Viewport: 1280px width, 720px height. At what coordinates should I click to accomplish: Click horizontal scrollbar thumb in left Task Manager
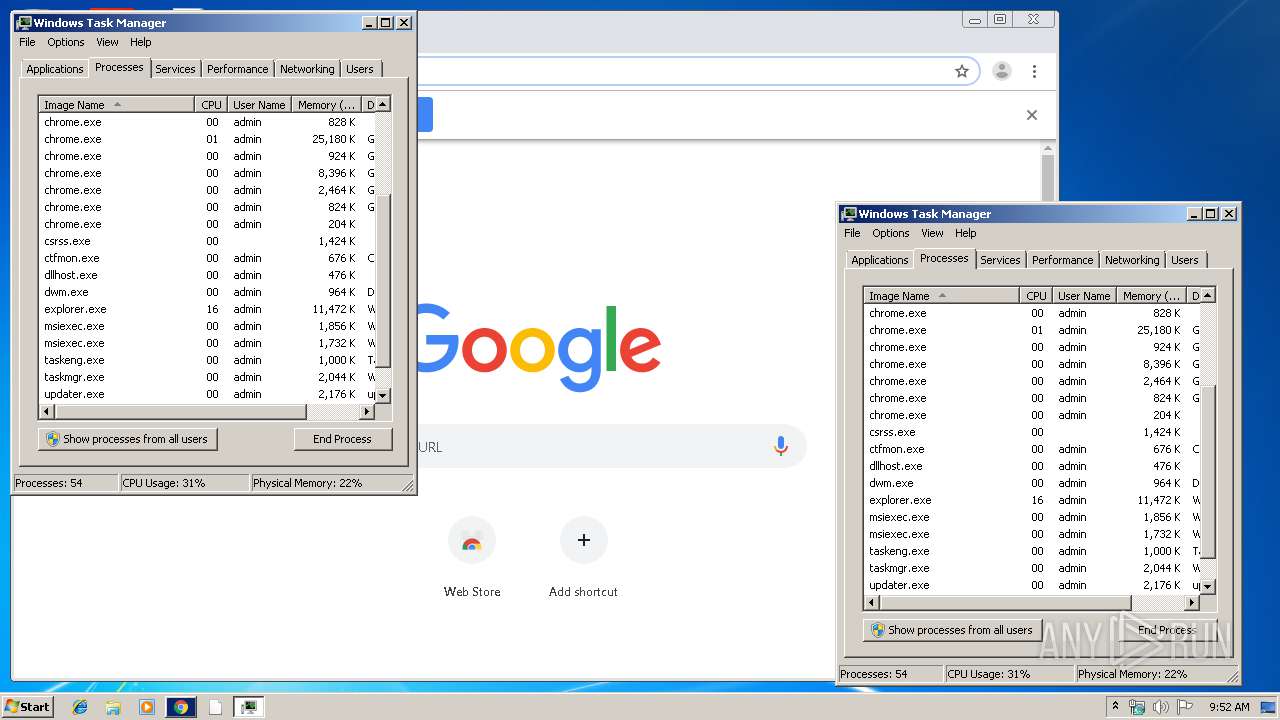180,412
